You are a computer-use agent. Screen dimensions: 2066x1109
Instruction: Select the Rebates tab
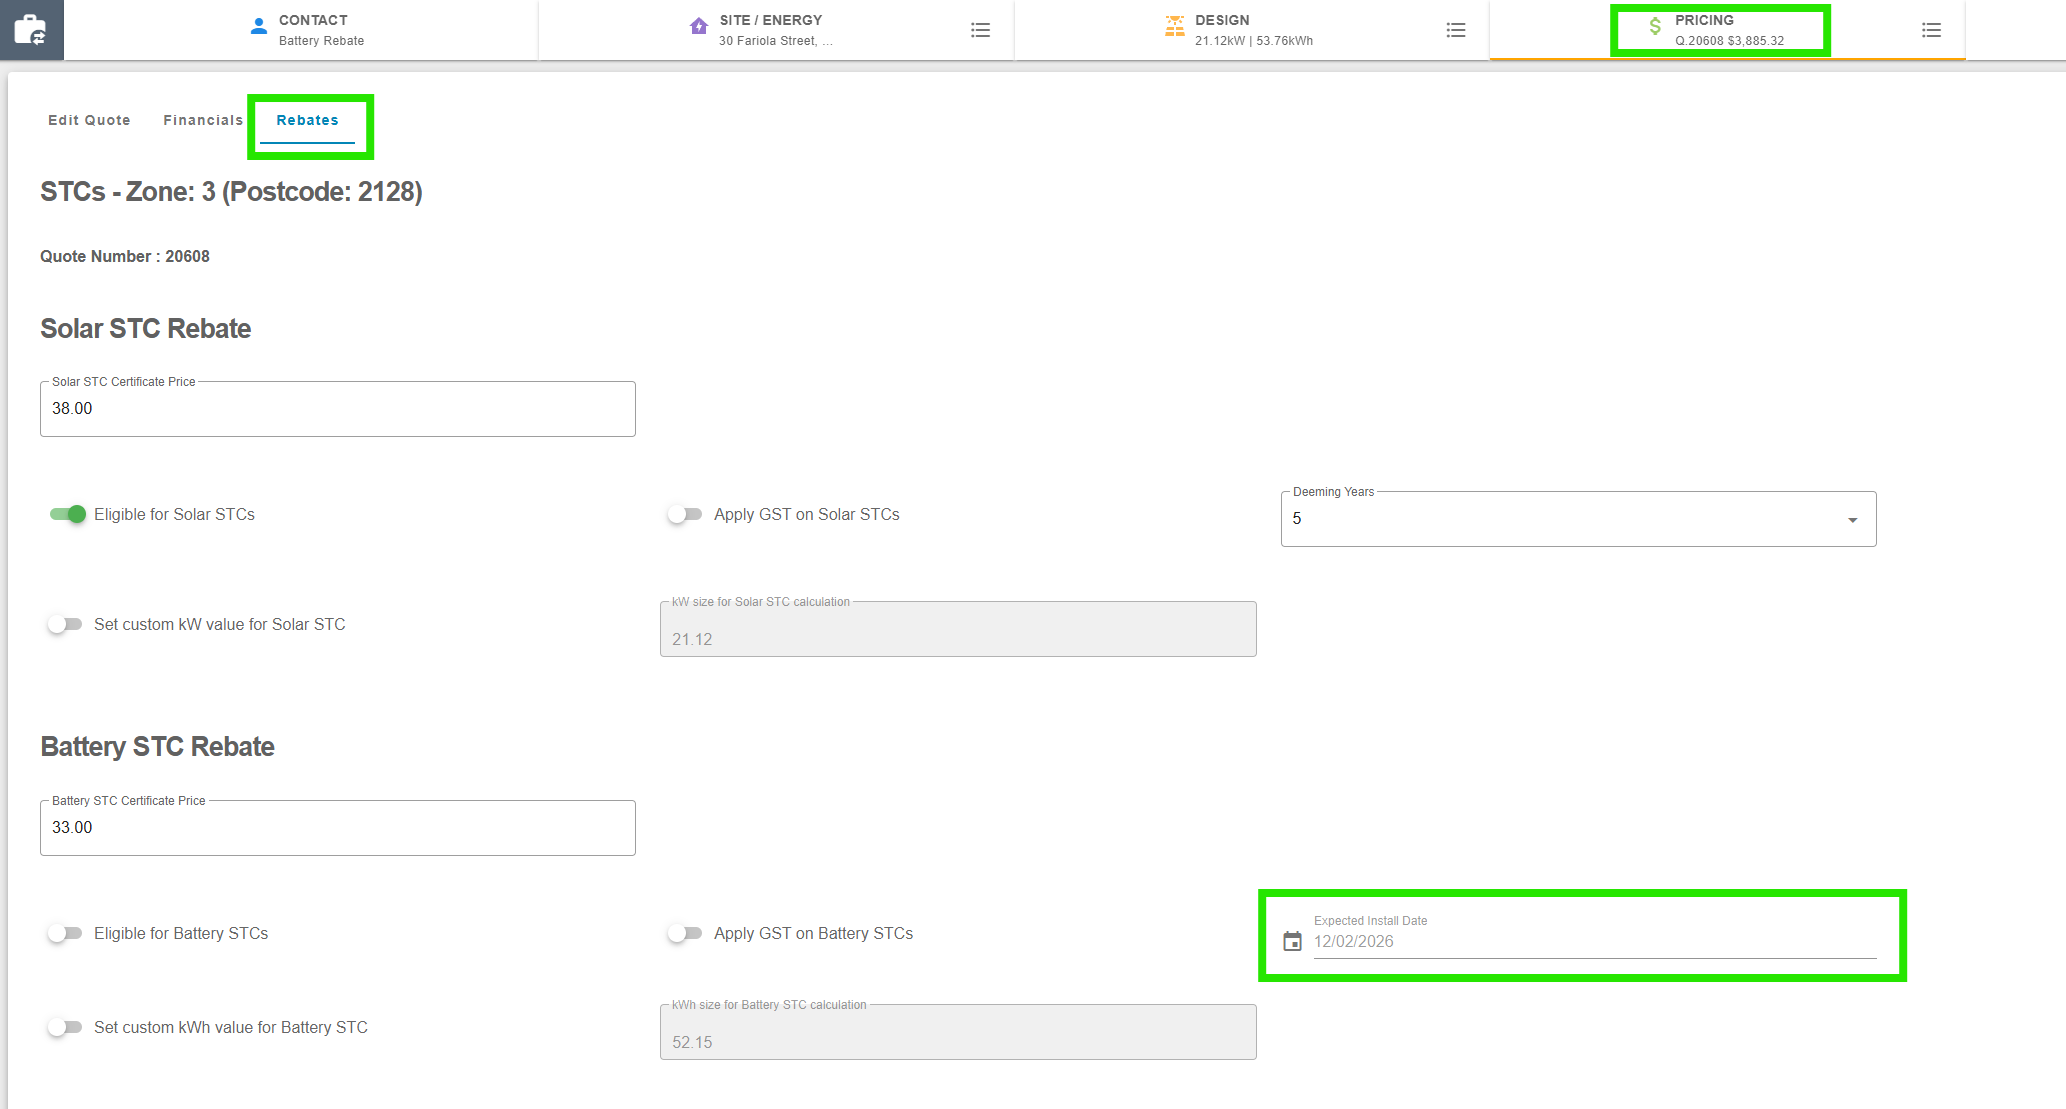(307, 120)
